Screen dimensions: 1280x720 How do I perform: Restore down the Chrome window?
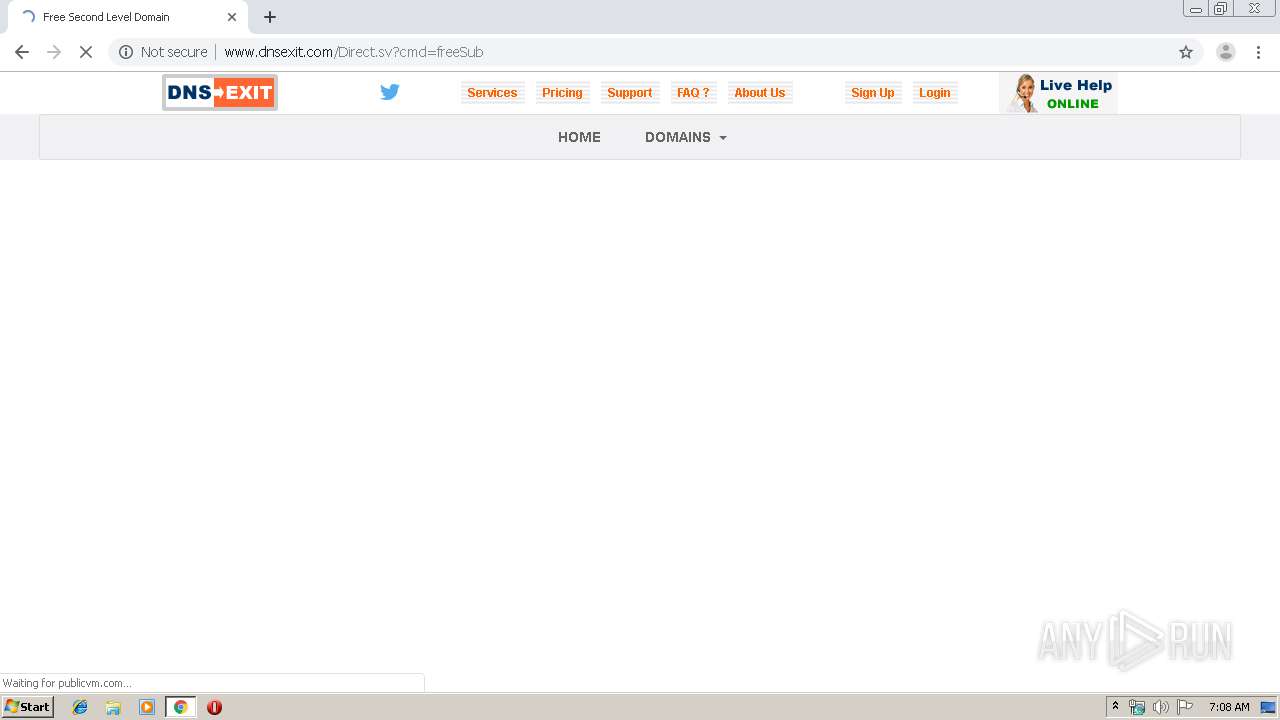[1220, 9]
